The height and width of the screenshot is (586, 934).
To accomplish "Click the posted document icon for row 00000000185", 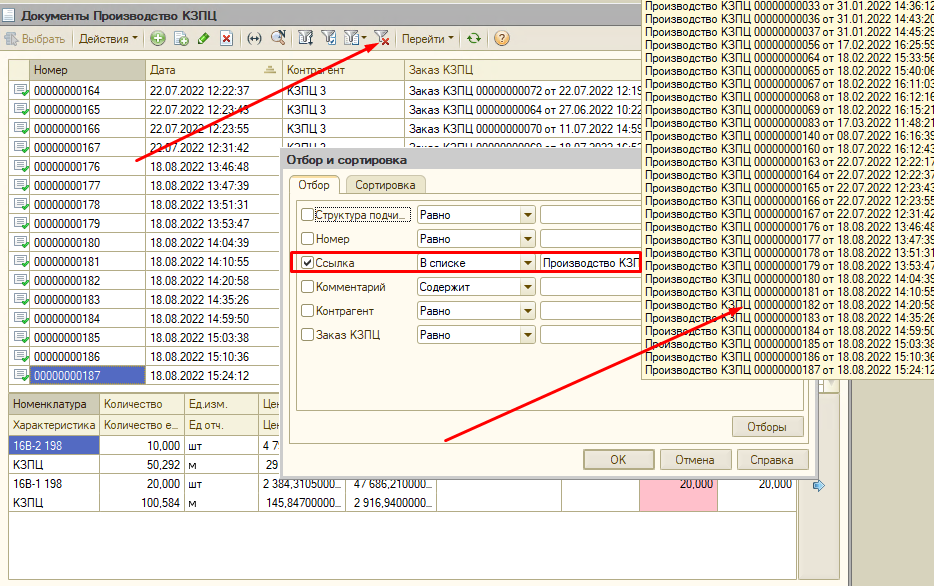I will click(x=21, y=337).
